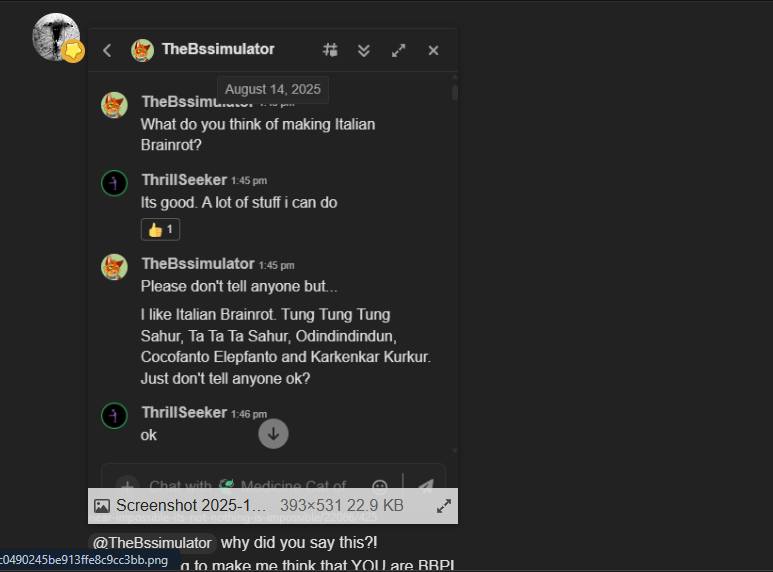Image resolution: width=773 pixels, height=572 pixels.
Task: Click the channel/thread settings icon in header
Action: (331, 50)
